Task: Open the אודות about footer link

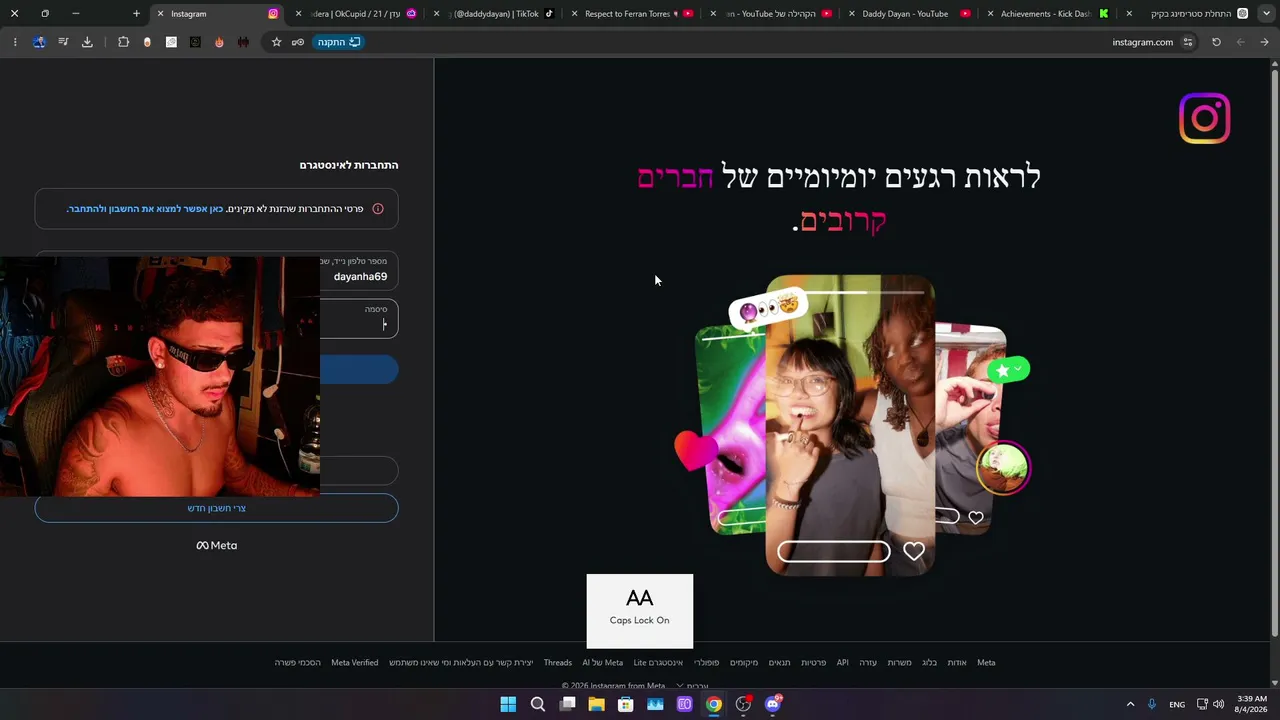Action: point(957,662)
